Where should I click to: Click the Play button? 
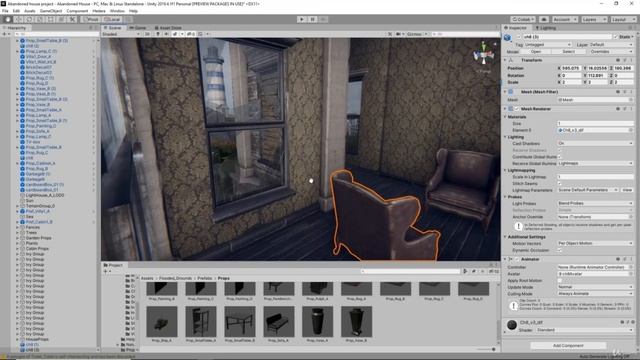pos(302,19)
